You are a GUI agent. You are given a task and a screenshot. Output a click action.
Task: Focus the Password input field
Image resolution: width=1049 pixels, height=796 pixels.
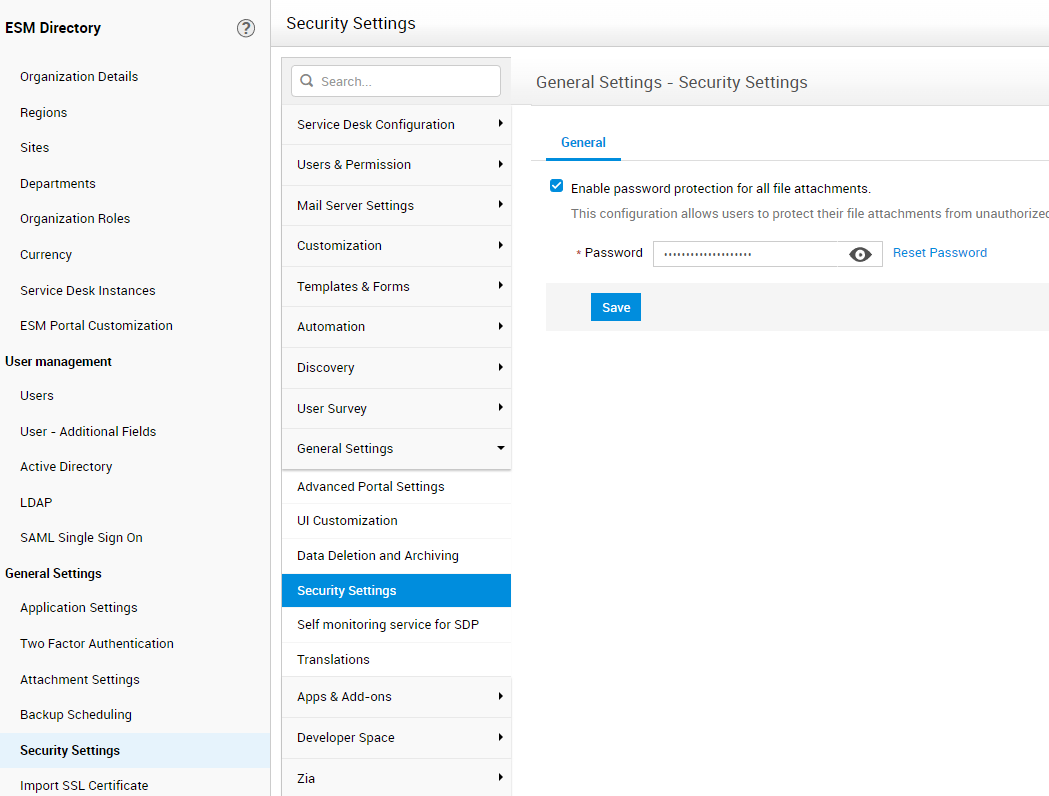[x=745, y=254]
